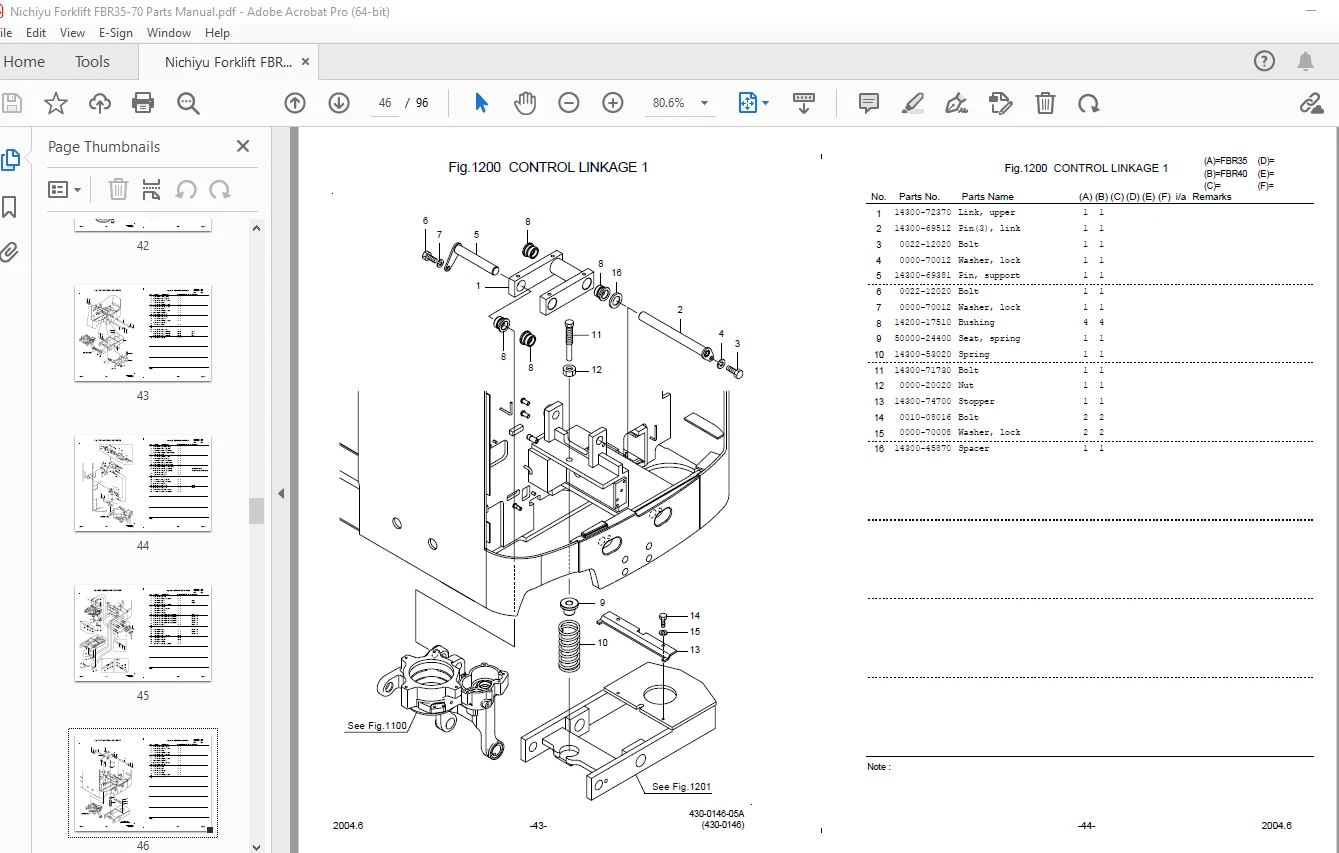Open the Bookmarks panel in the sidebar

[10, 207]
